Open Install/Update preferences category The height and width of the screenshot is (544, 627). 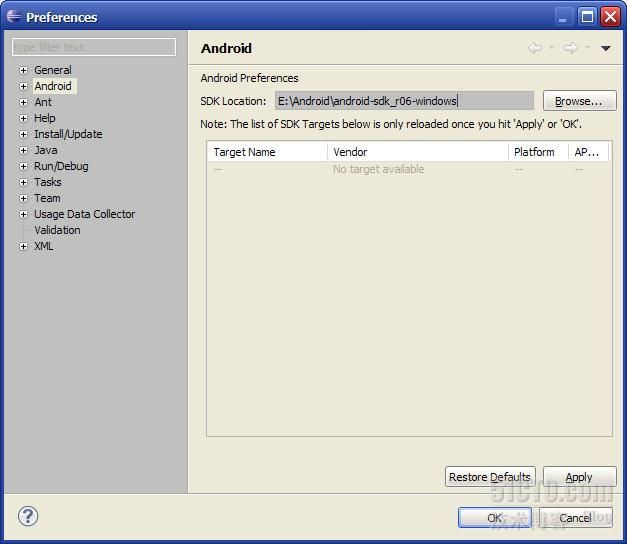pyautogui.click(x=68, y=134)
